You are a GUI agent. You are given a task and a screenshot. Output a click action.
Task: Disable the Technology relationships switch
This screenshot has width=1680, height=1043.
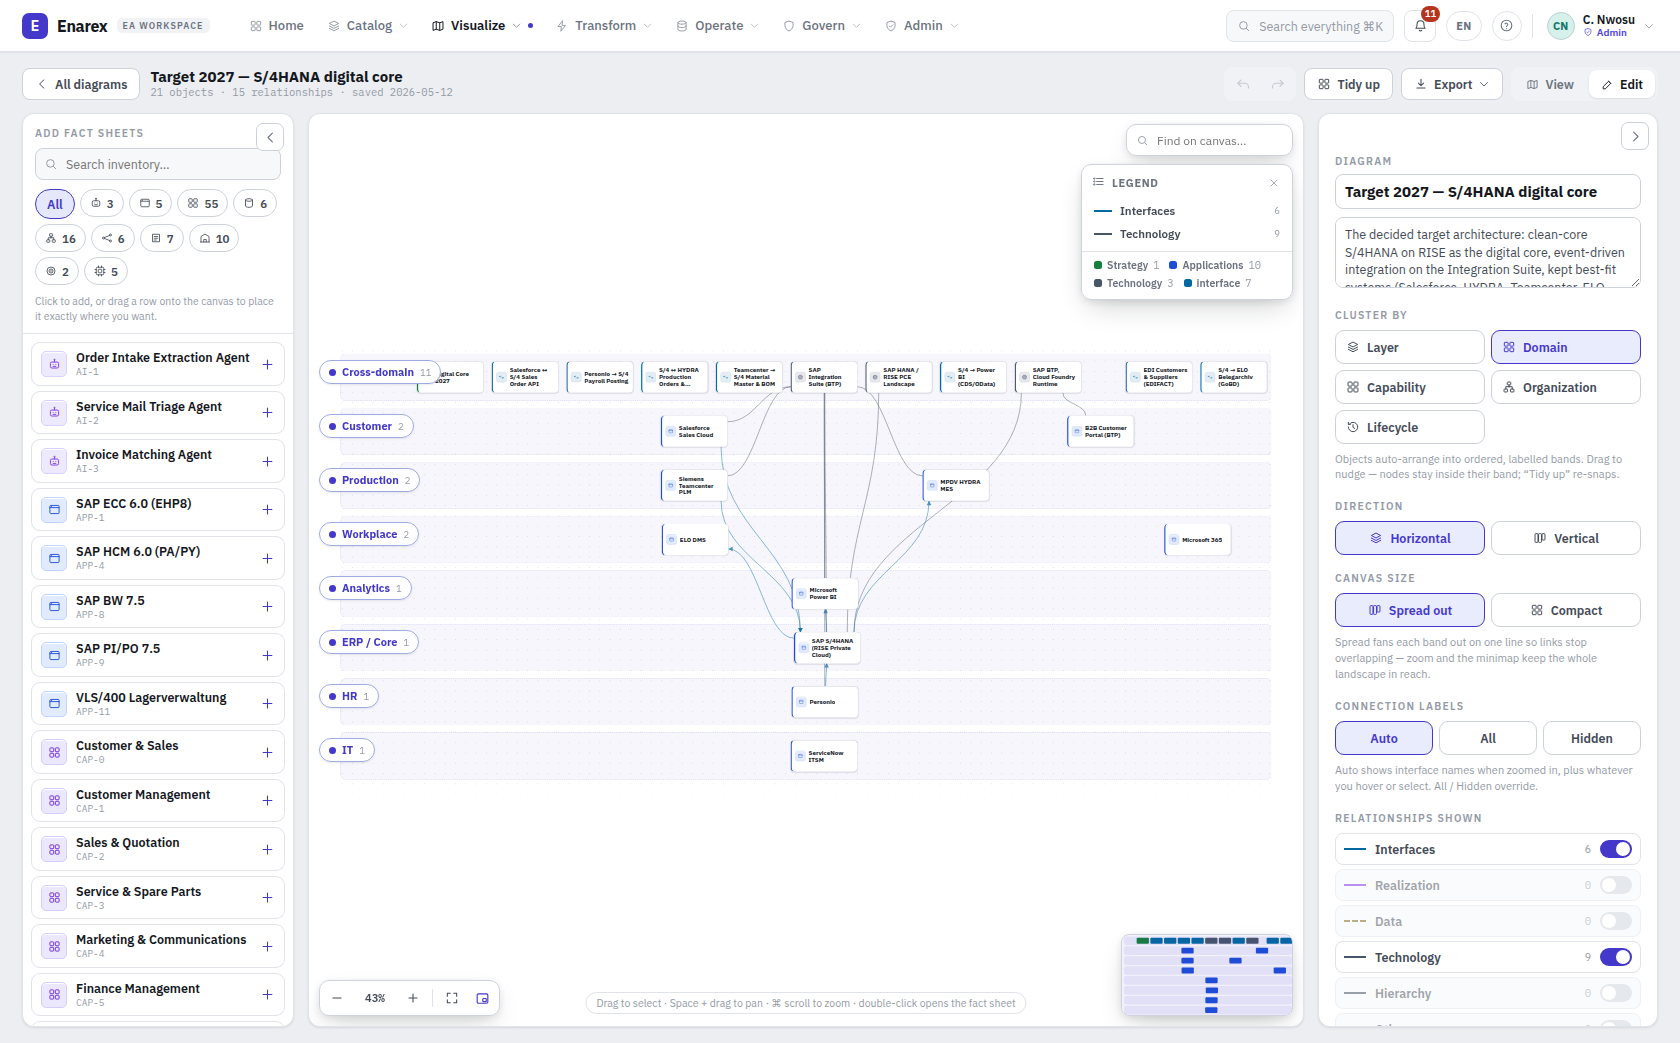pos(1616,957)
